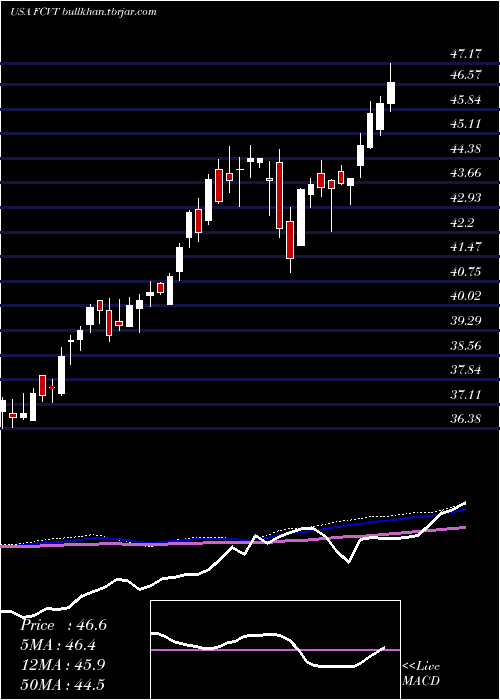The width and height of the screenshot is (500, 700).
Task: Click the '<<Live MACD' label
Action: [421, 674]
